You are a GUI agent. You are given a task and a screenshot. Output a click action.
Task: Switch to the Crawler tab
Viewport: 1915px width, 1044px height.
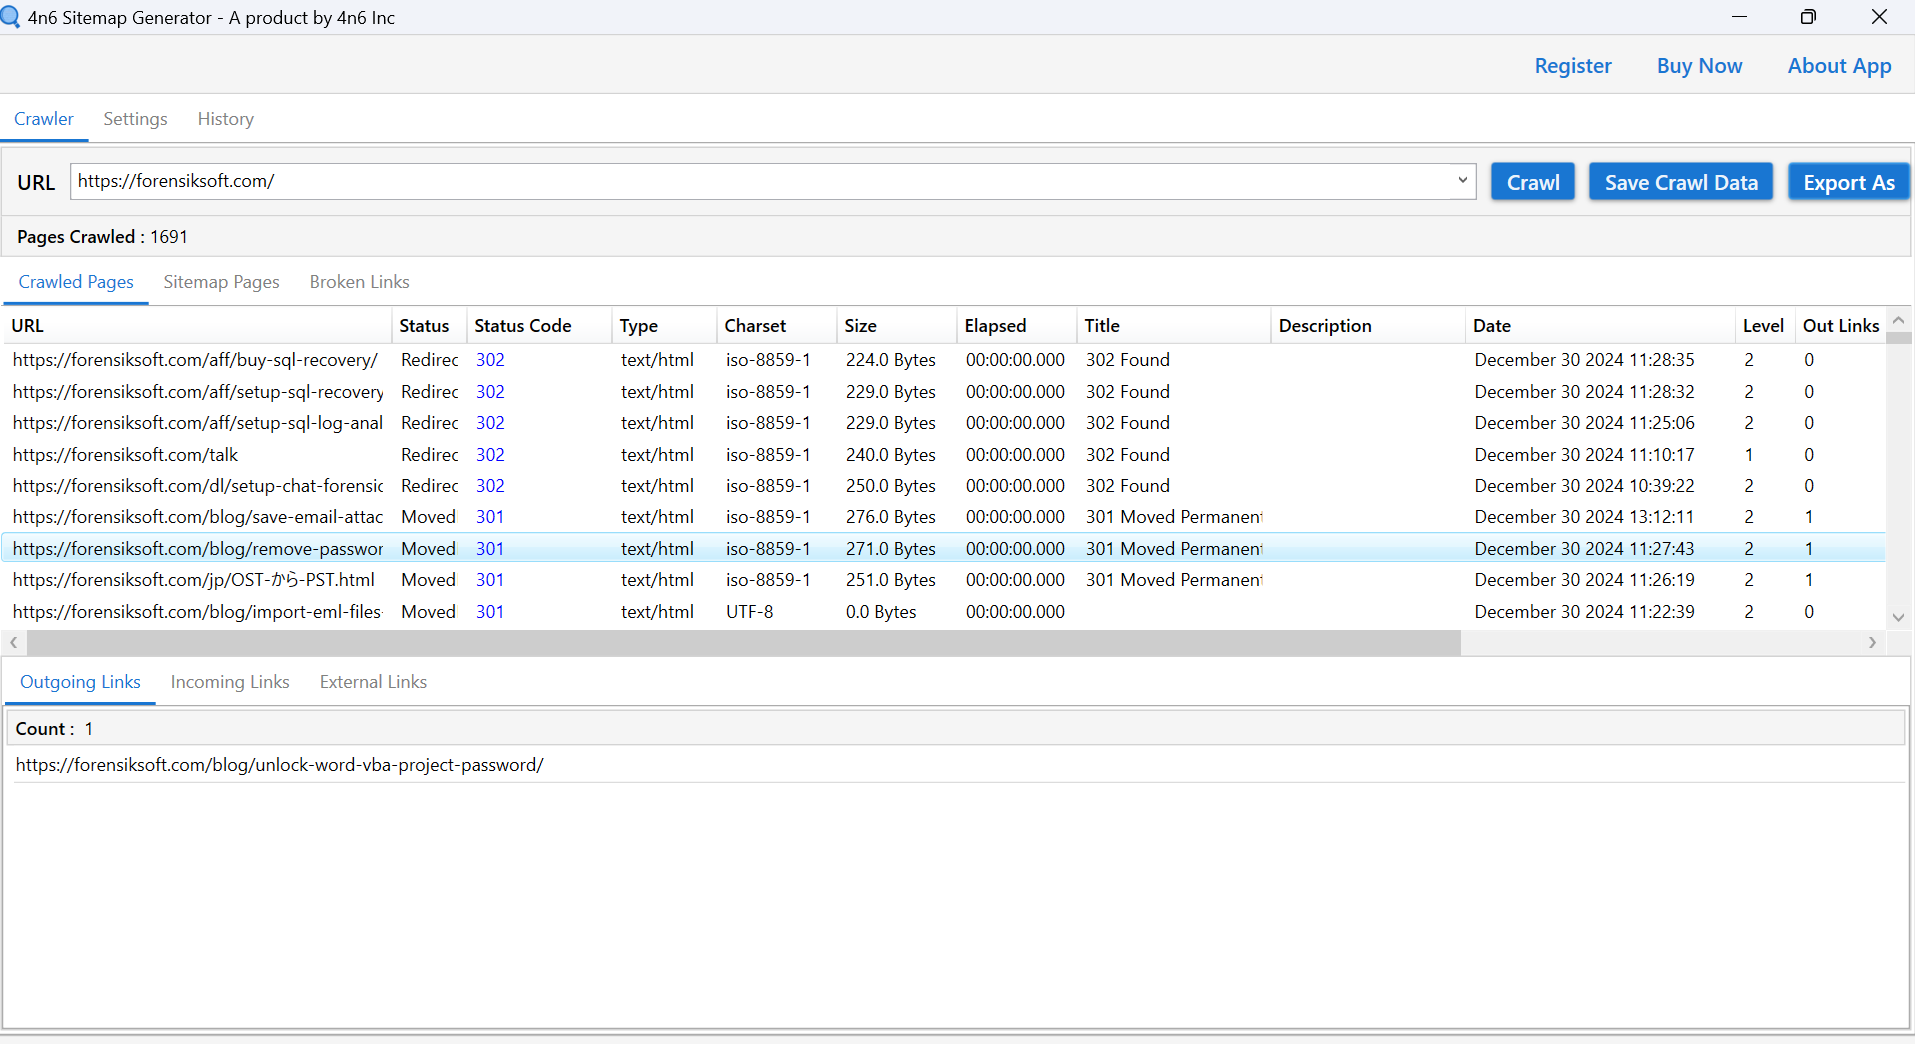[x=44, y=119]
